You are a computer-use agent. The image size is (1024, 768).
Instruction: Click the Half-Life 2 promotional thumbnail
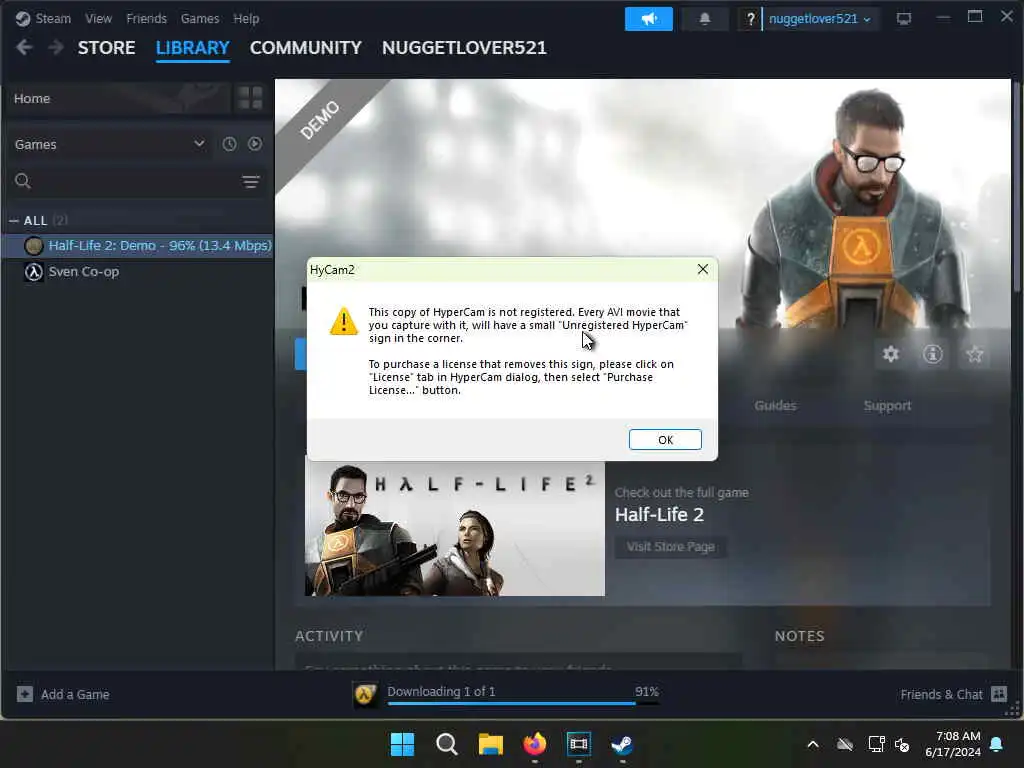[x=455, y=528]
